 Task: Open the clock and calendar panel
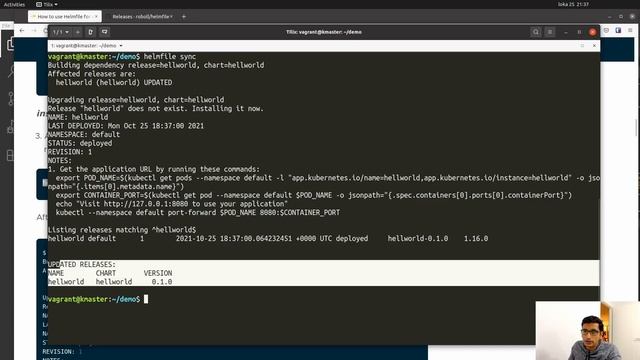(x=573, y=4)
